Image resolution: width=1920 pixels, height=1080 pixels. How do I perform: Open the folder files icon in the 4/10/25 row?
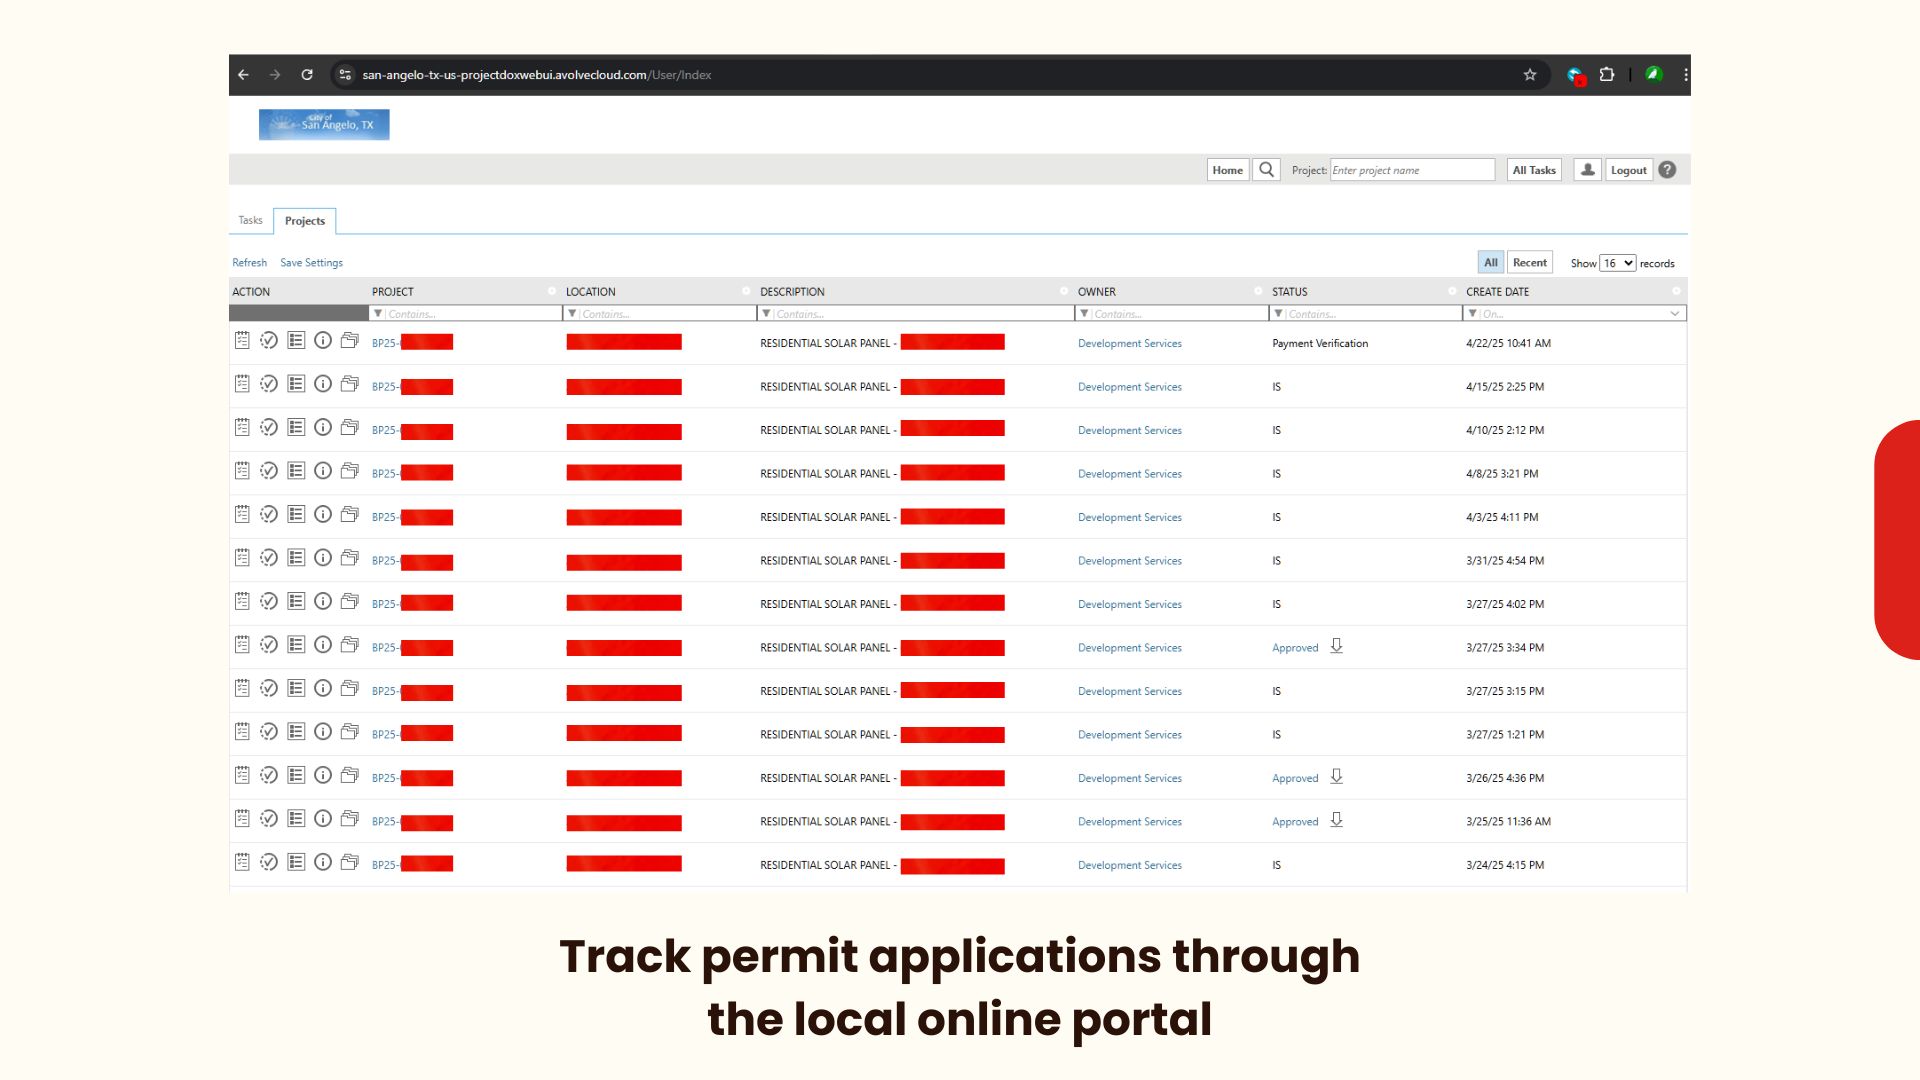point(349,428)
